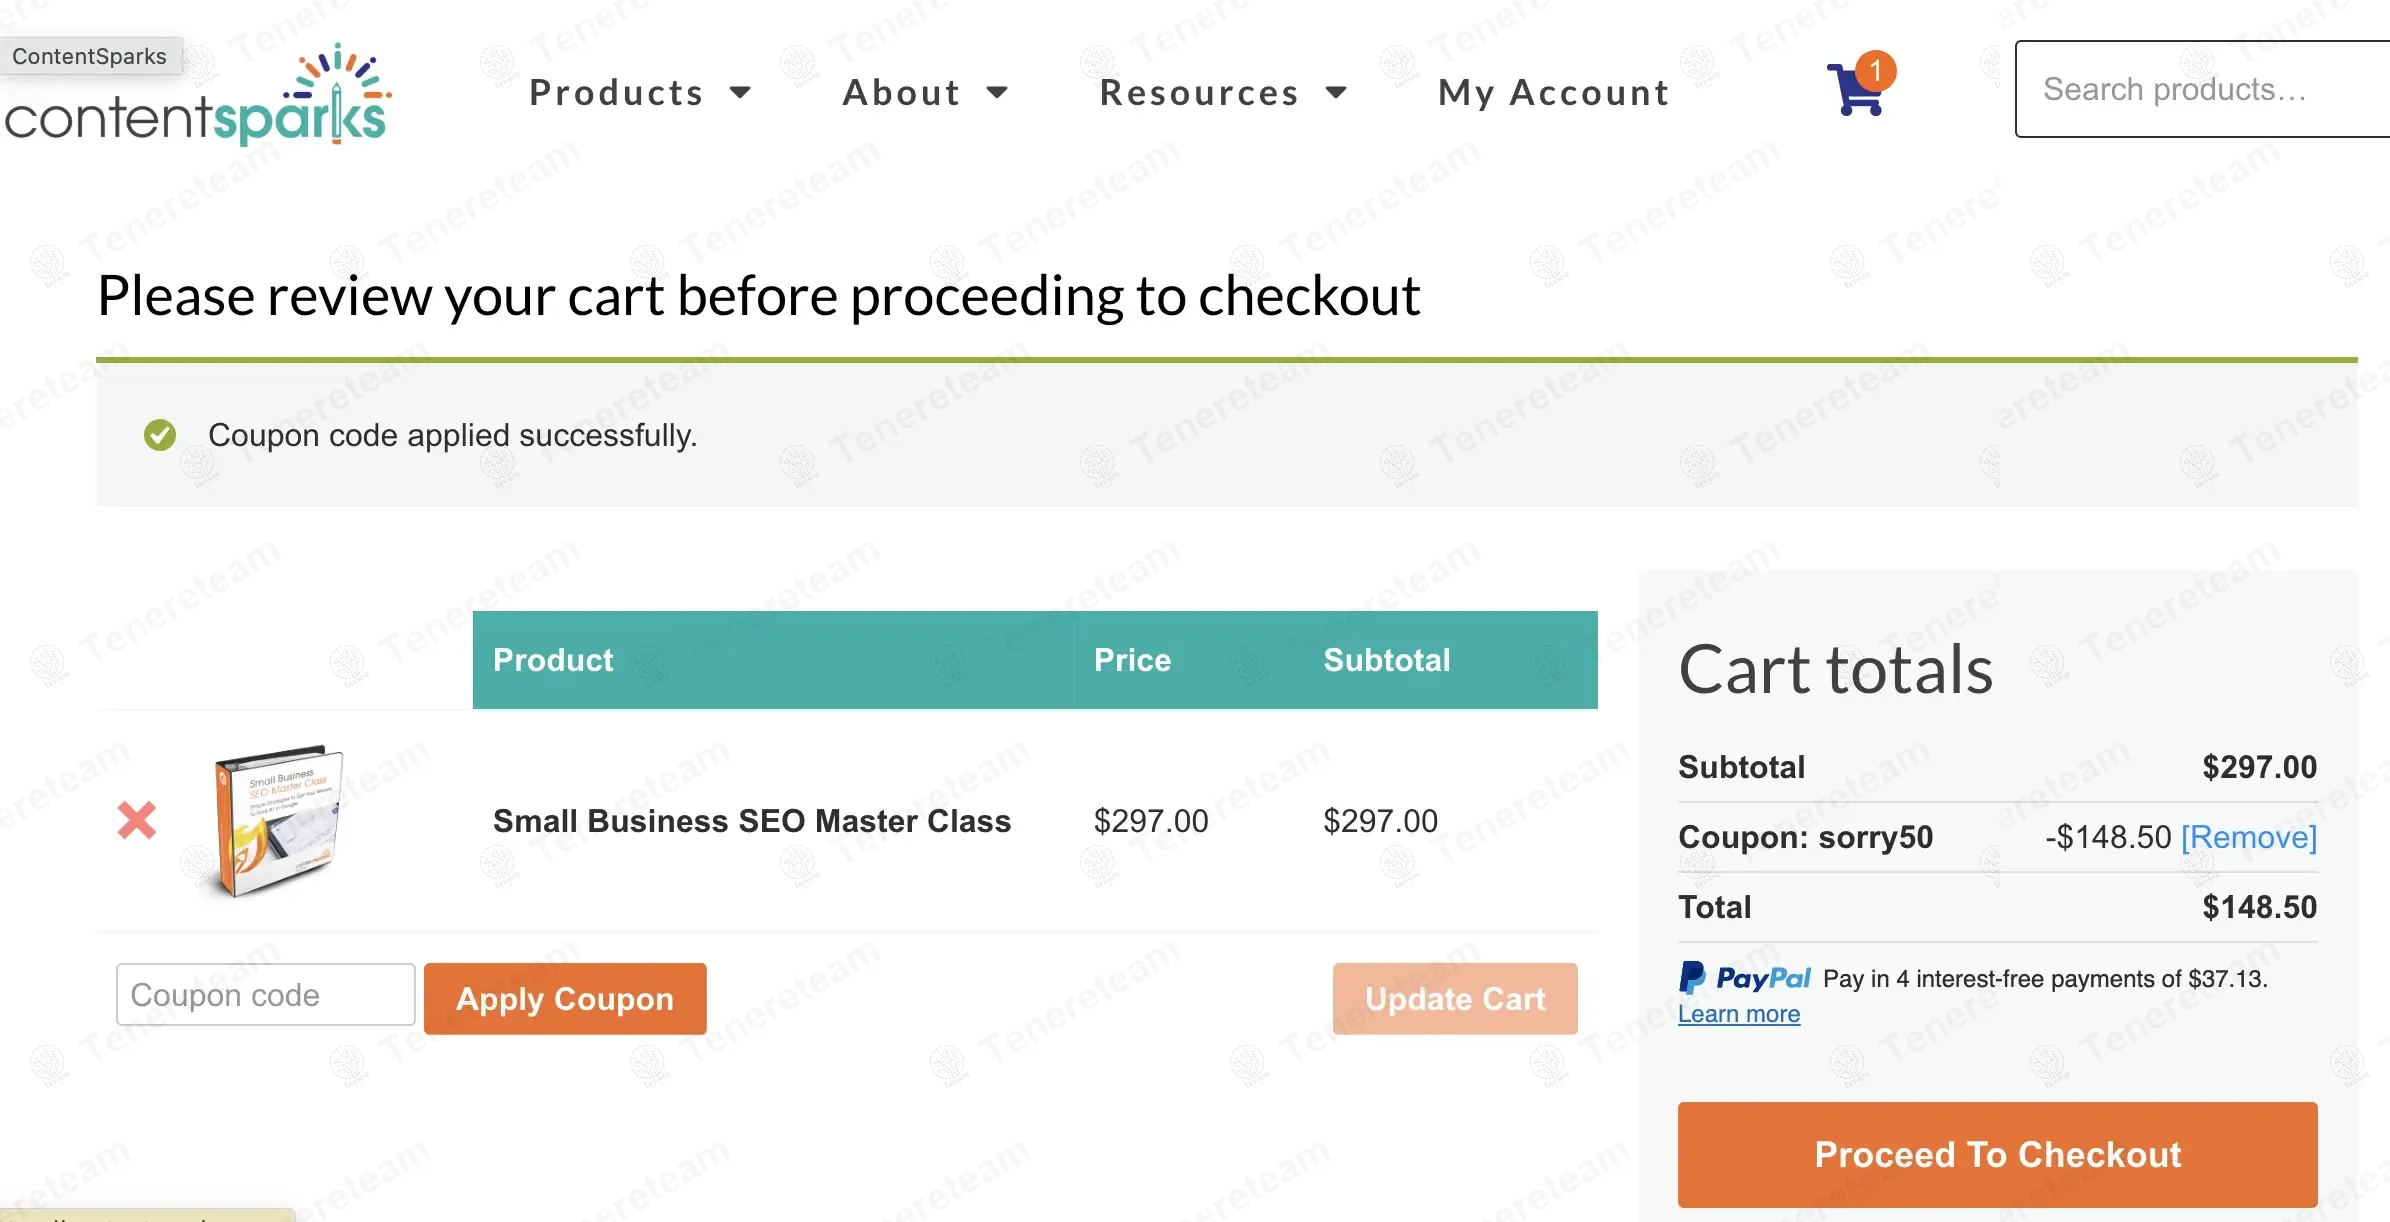Click the Price column header
This screenshot has height=1222, width=2390.
(1132, 660)
